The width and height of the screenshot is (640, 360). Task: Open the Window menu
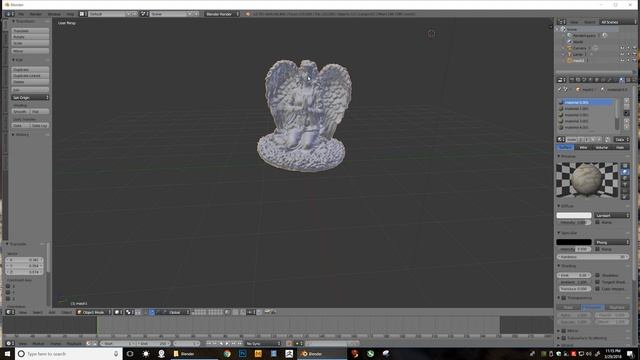[54, 14]
